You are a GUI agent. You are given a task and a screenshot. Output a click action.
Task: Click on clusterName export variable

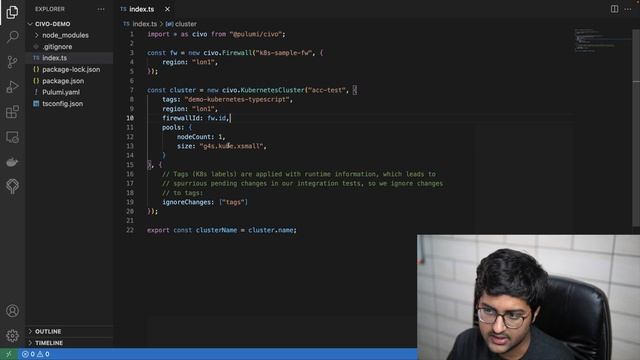point(216,230)
